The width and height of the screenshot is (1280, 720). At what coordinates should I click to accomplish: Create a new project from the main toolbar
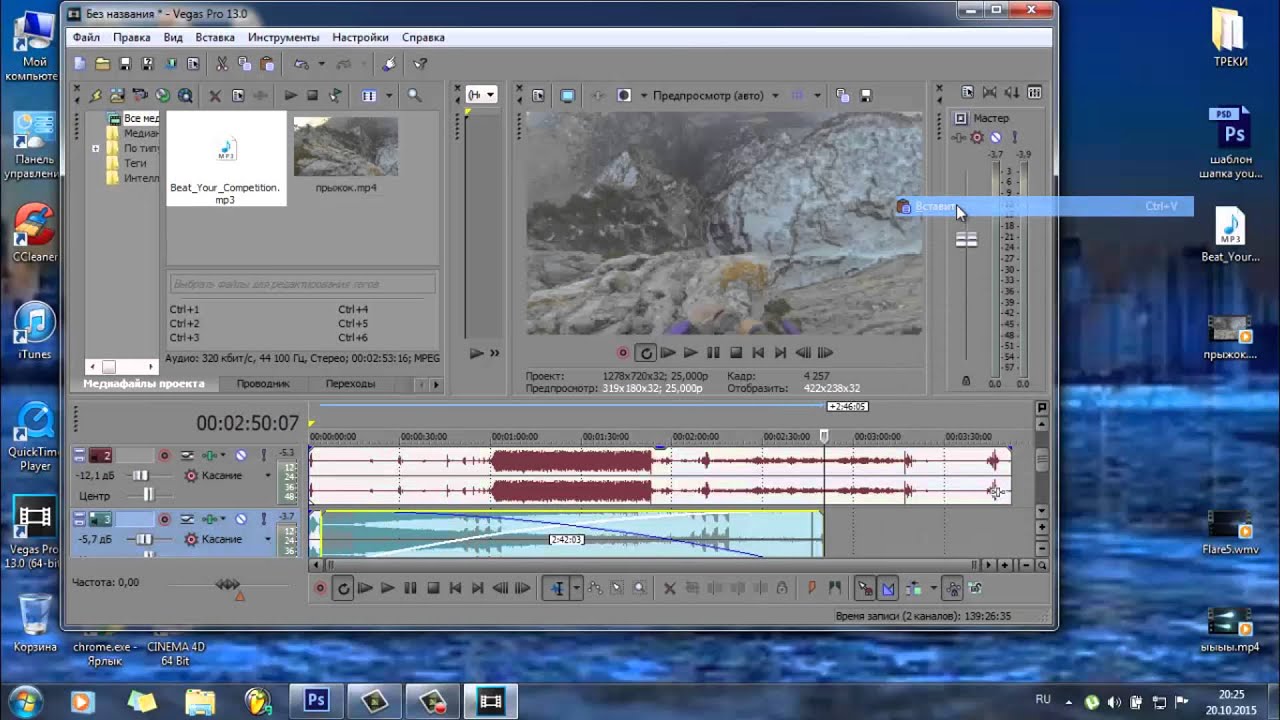point(80,64)
